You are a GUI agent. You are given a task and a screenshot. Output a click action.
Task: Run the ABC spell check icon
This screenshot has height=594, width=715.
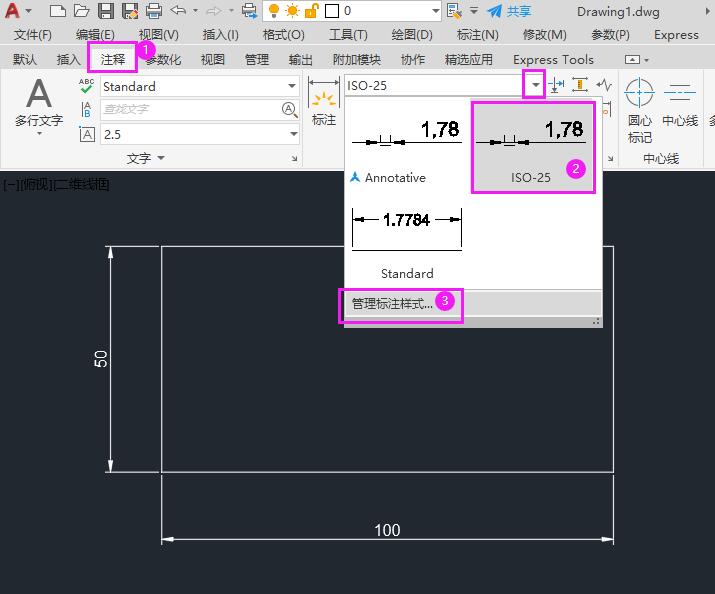(87, 85)
